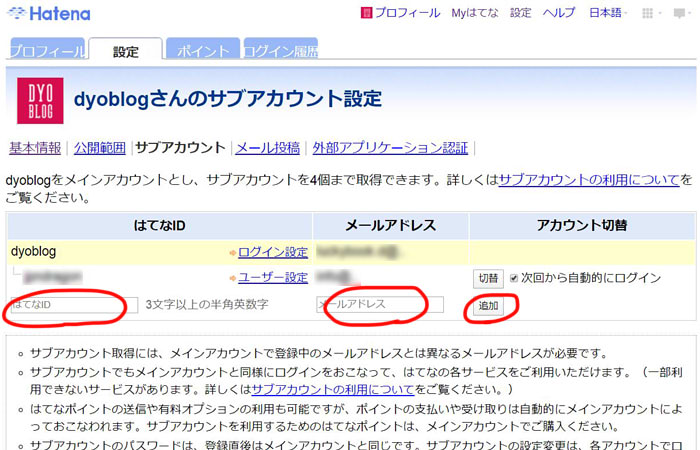The image size is (700, 450).
Task: Open the プロフィール link in header
Action: (407, 13)
